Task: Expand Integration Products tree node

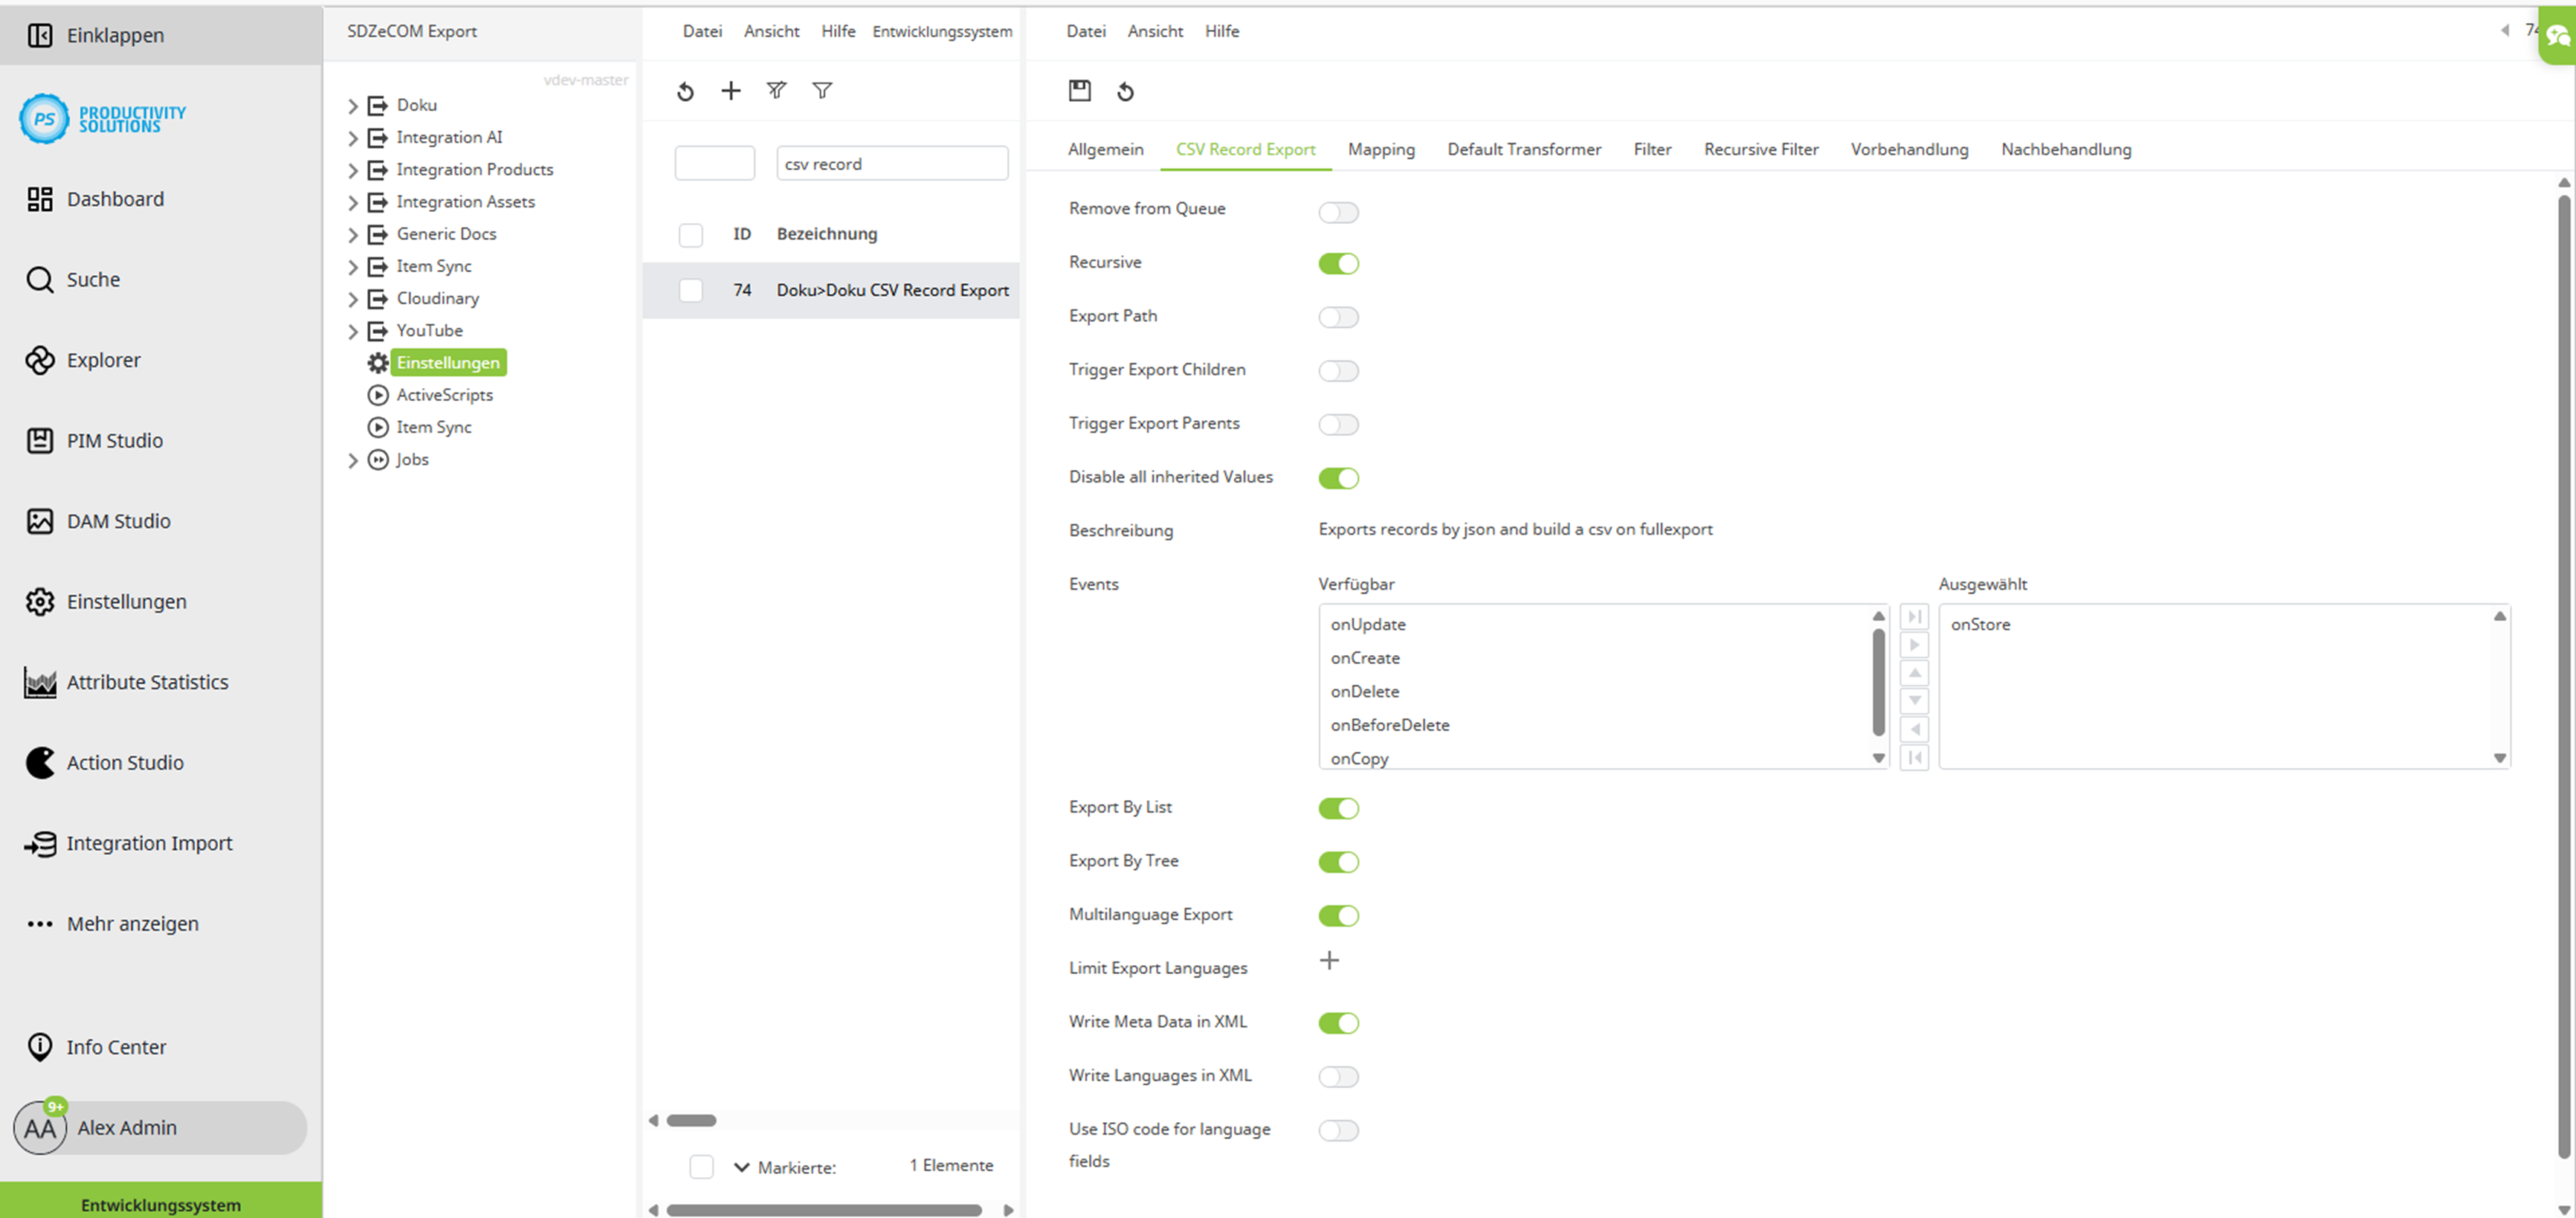Action: pos(352,170)
